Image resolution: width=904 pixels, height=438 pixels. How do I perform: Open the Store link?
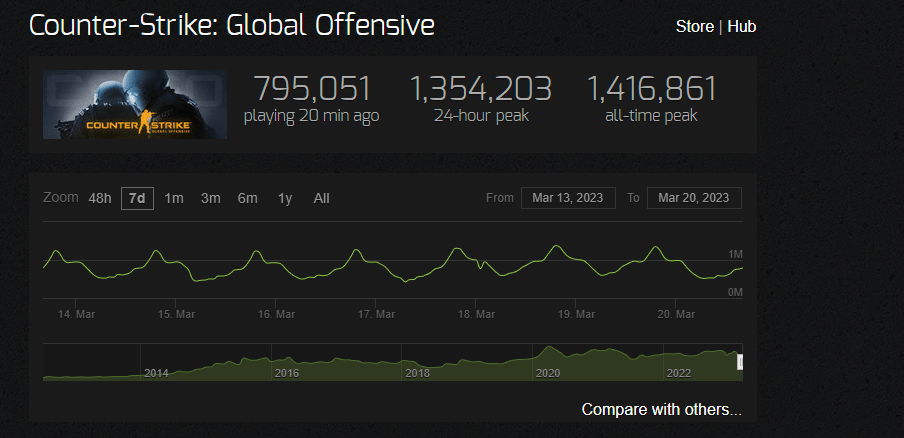click(695, 27)
